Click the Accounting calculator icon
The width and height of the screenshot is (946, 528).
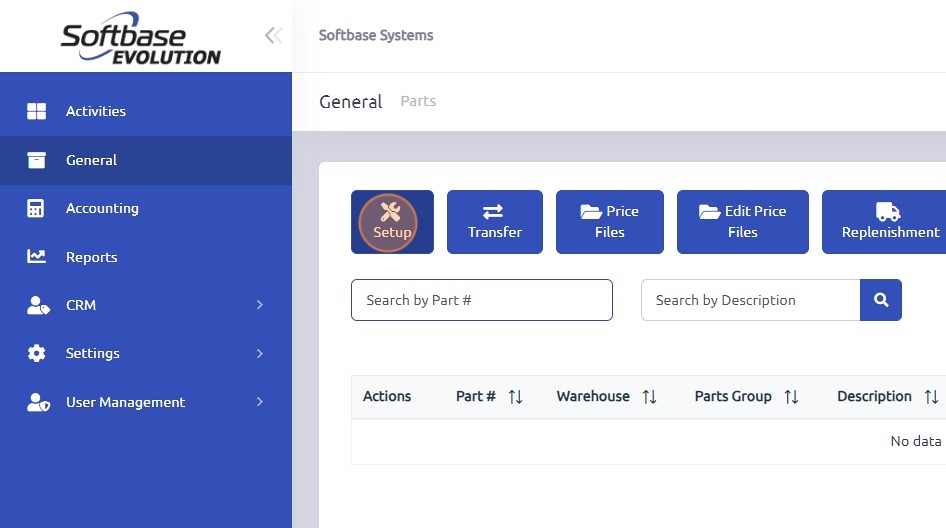(x=36, y=208)
